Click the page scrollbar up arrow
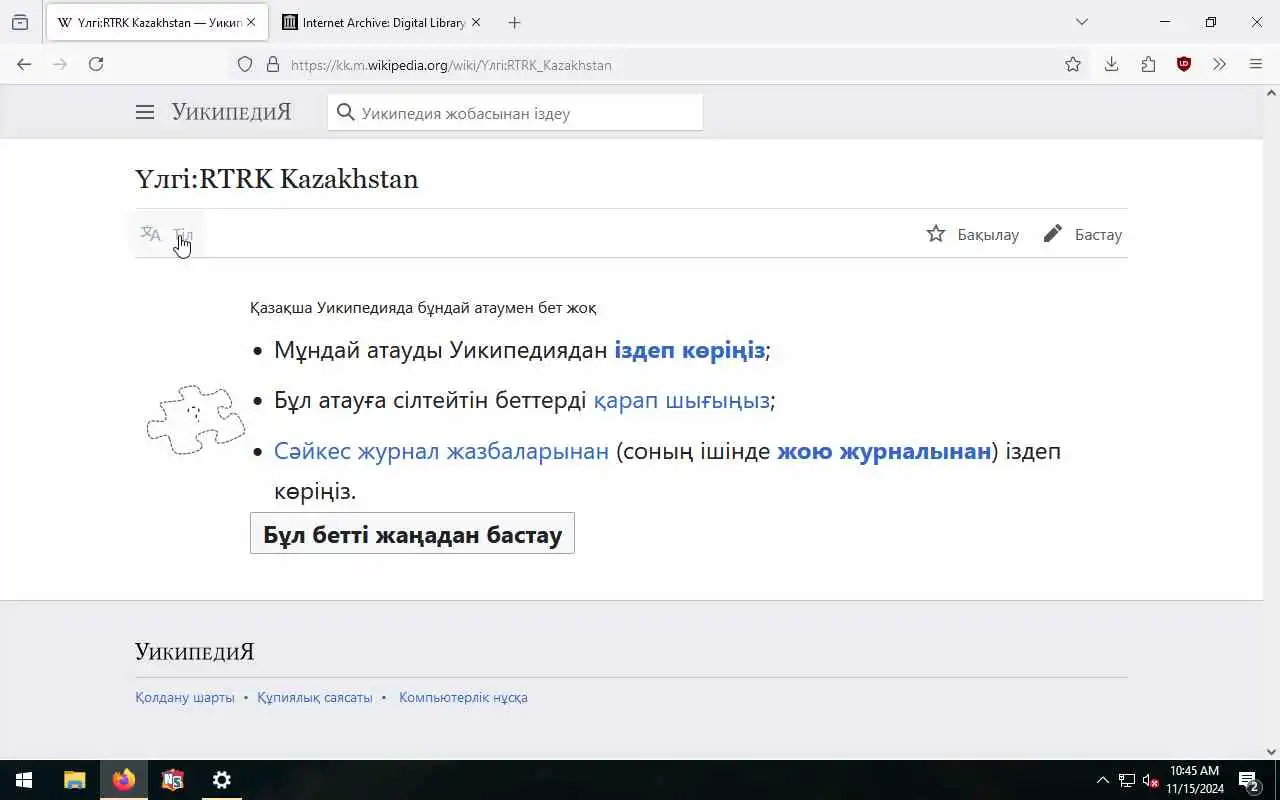Image resolution: width=1280 pixels, height=800 pixels. (1271, 93)
